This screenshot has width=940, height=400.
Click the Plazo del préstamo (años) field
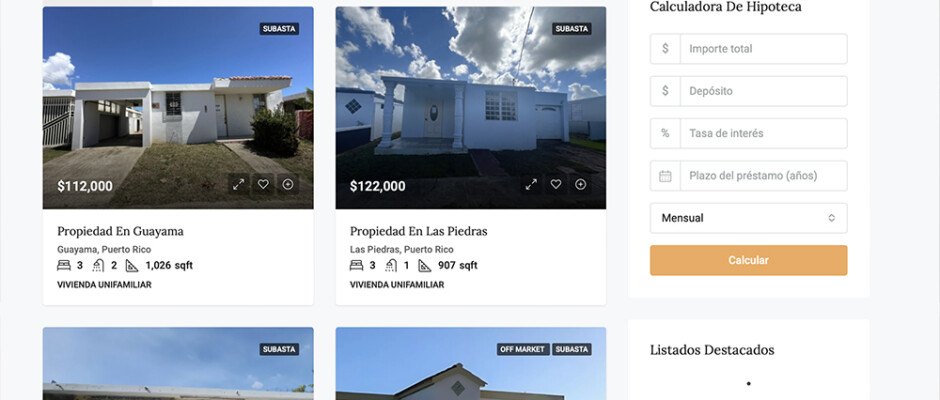(x=763, y=176)
